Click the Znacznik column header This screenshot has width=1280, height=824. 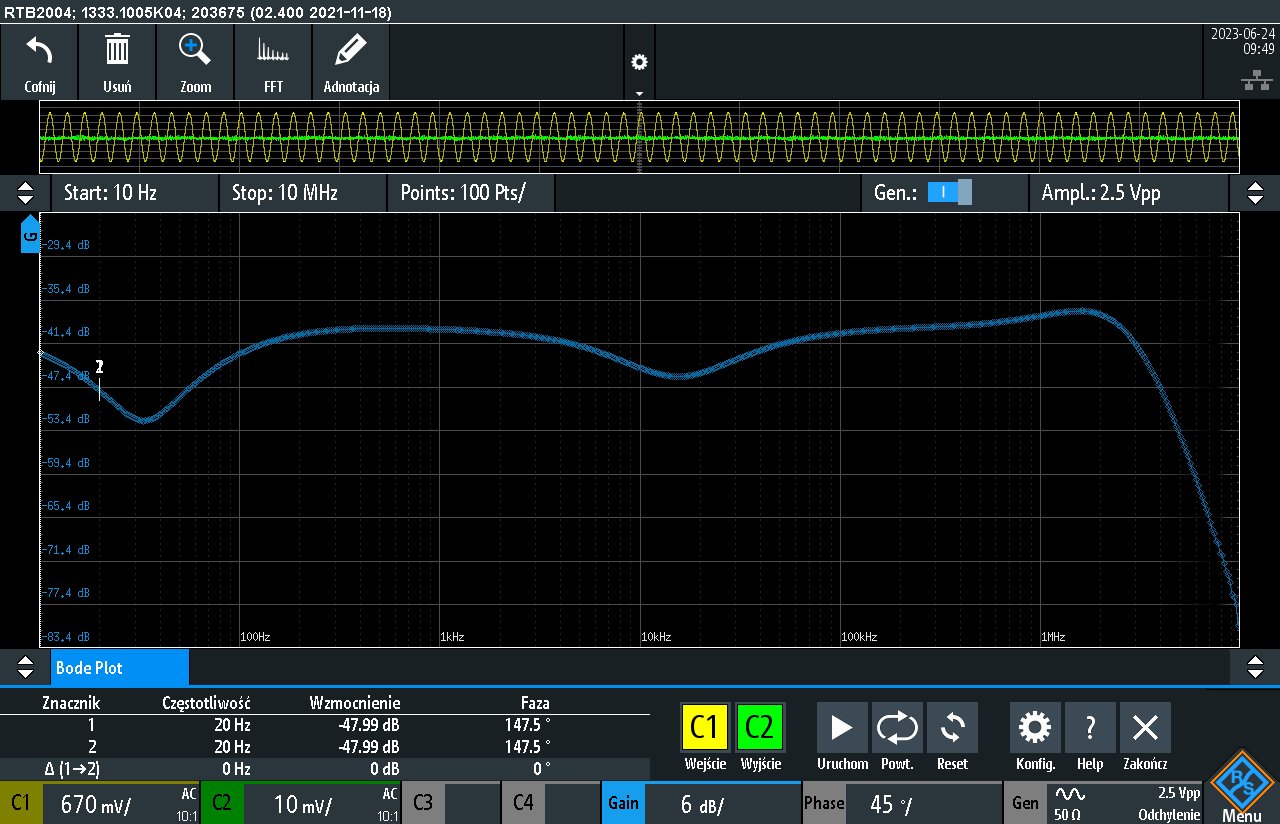(70, 703)
